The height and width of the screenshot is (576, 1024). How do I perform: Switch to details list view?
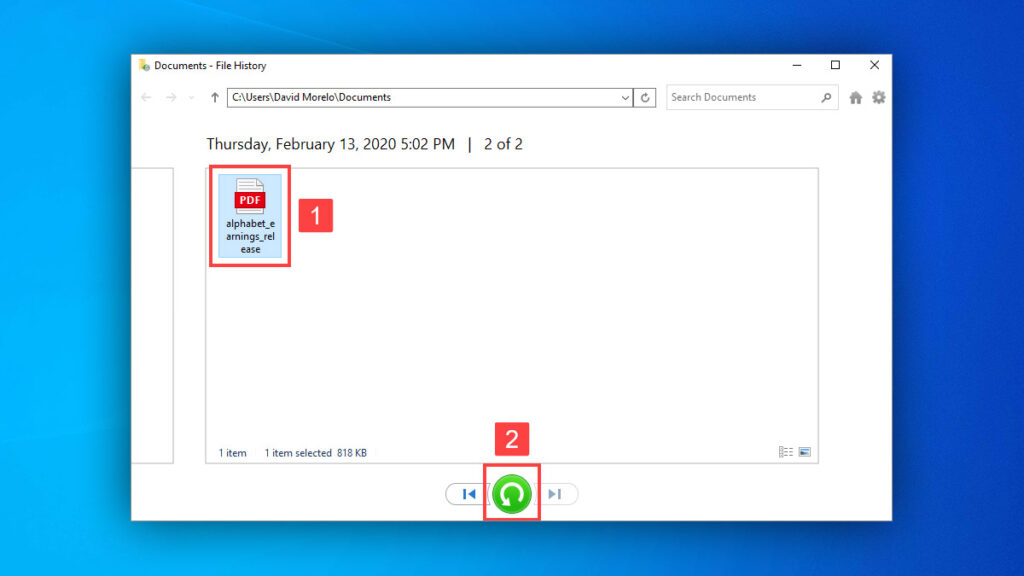coord(786,453)
